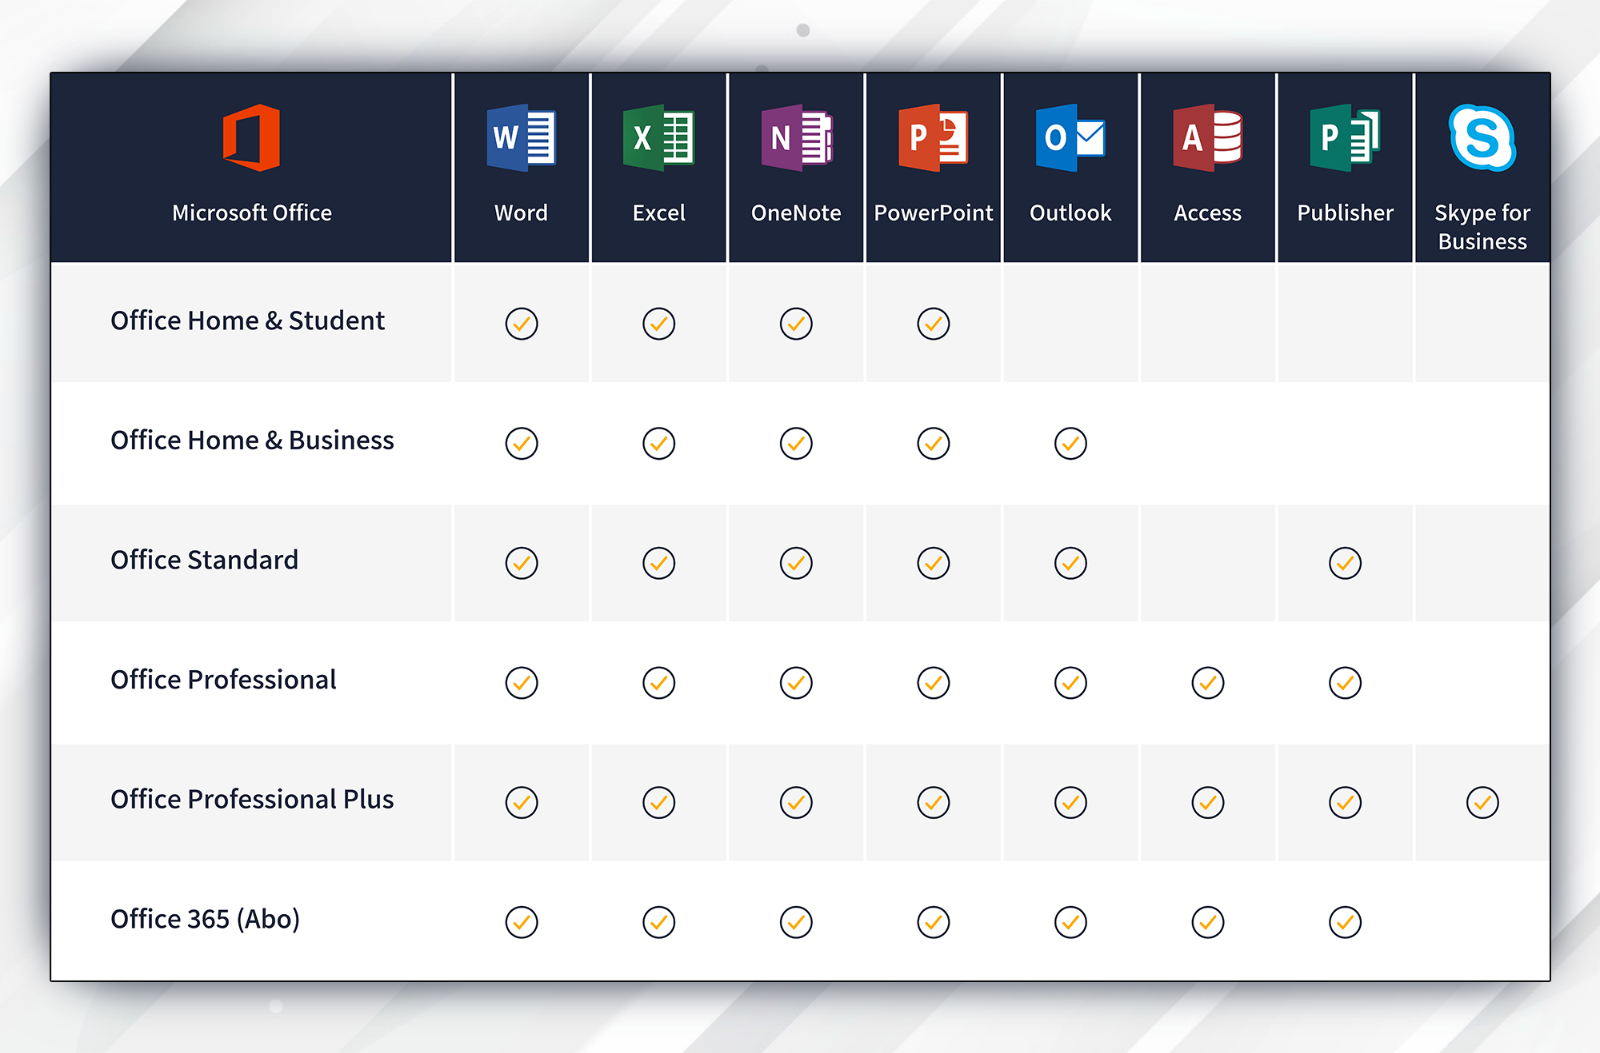
Task: Select the Access database icon
Action: pos(1207,138)
